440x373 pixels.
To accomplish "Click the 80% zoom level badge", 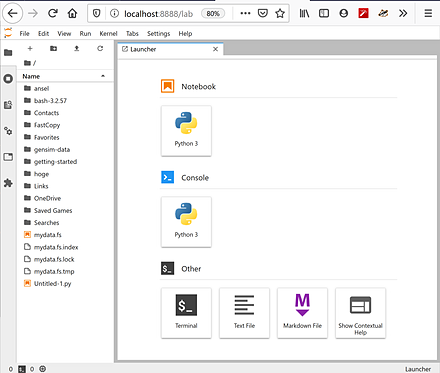I will 213,14.
